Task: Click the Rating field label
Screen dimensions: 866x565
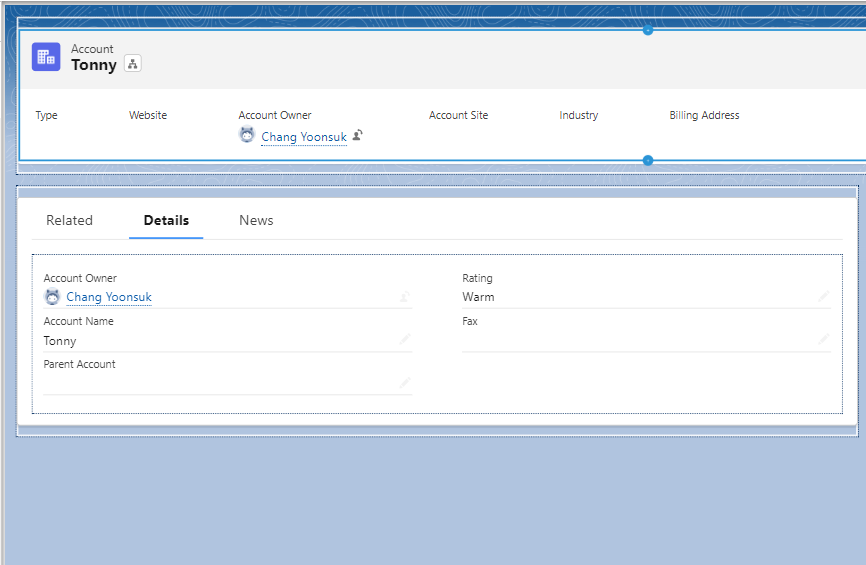Action: pos(477,278)
